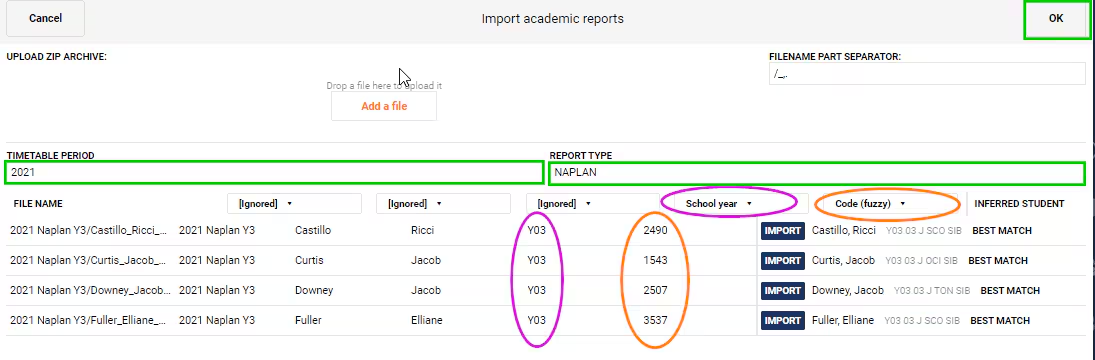Click the first name cell Elliane
The image size is (1095, 360).
426,321
